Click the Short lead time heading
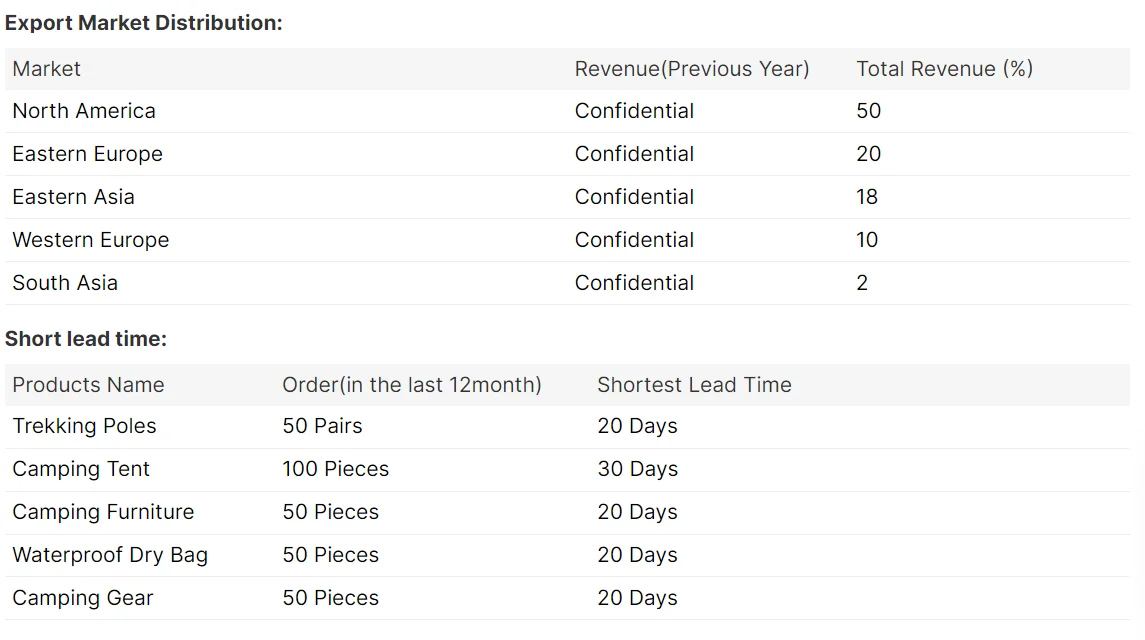Screen dimensions: 1145x640 tap(86, 339)
